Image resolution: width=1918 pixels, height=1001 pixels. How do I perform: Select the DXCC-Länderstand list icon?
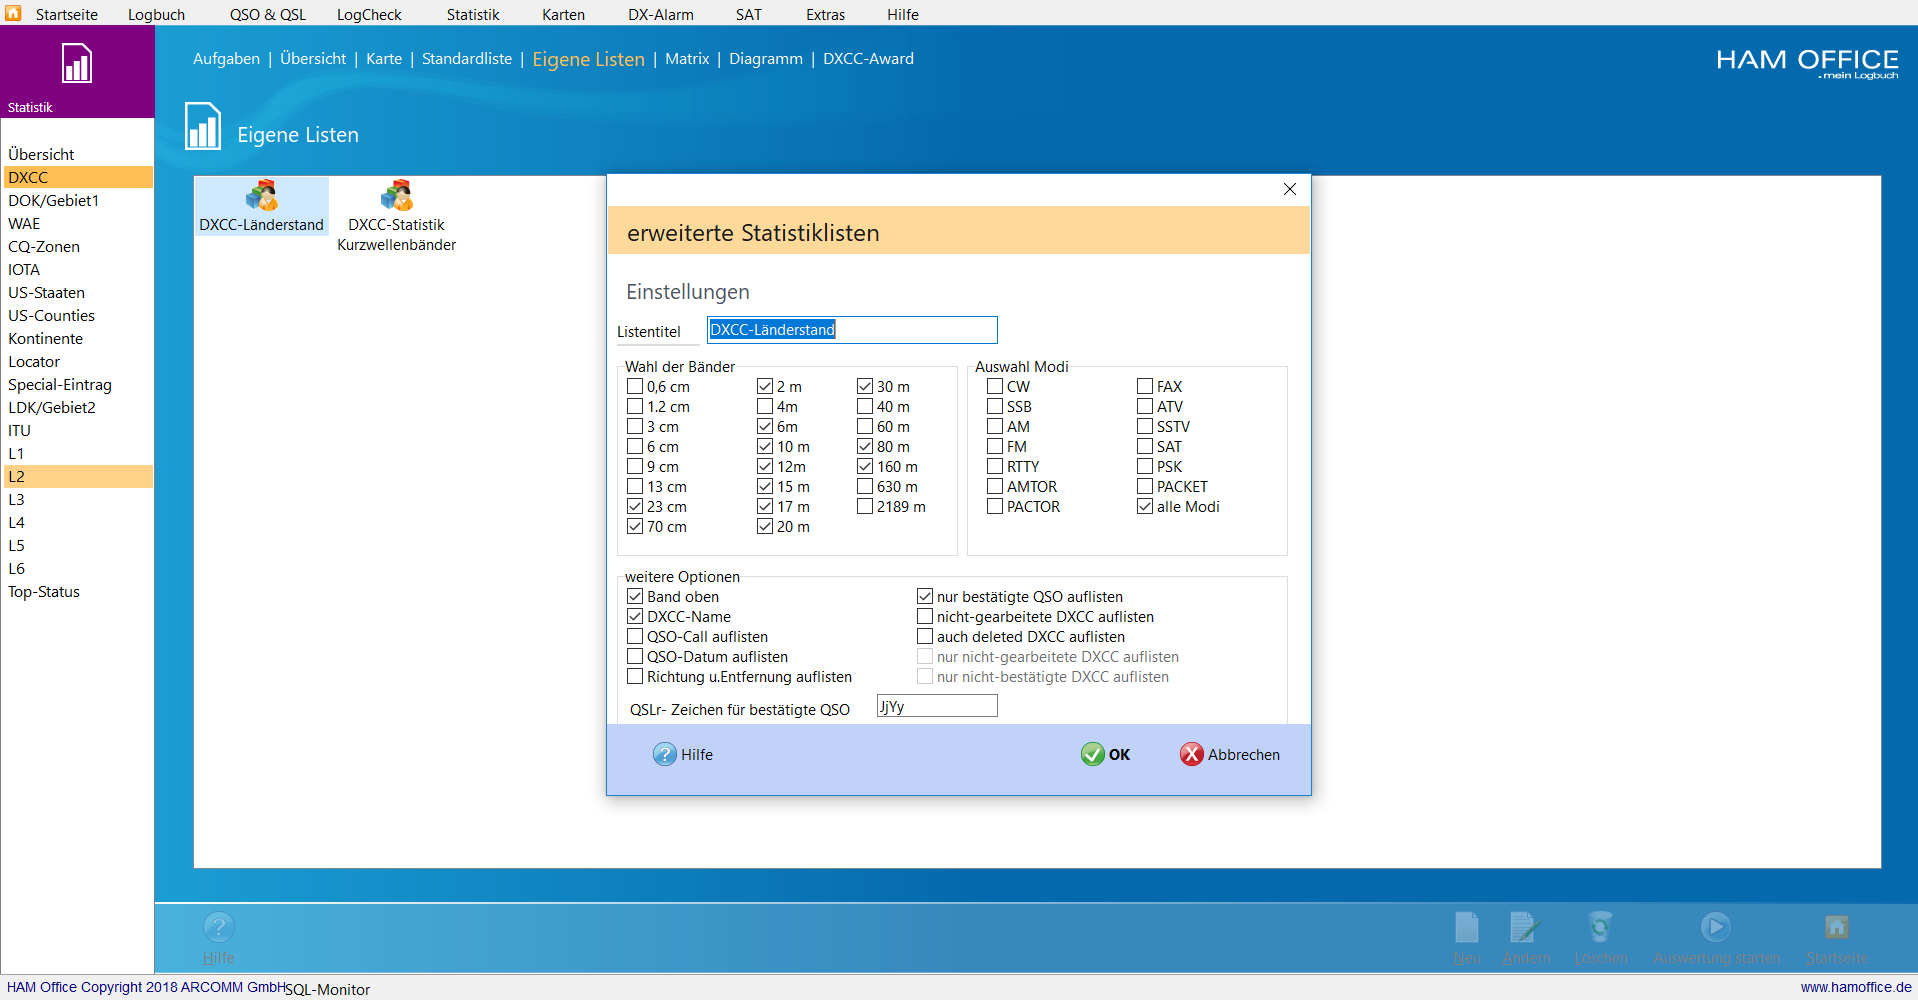[x=262, y=195]
